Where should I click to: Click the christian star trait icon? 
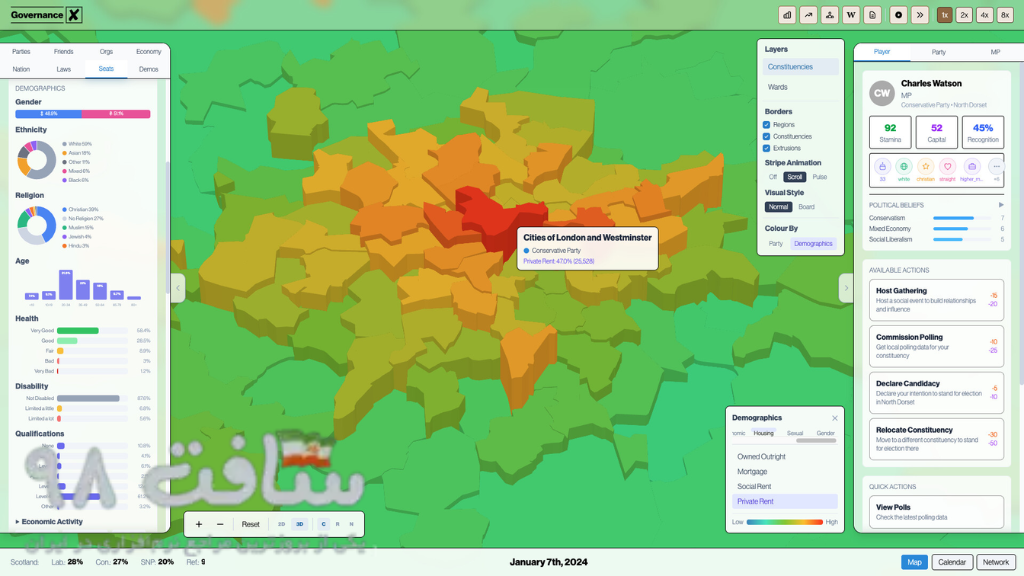[925, 167]
